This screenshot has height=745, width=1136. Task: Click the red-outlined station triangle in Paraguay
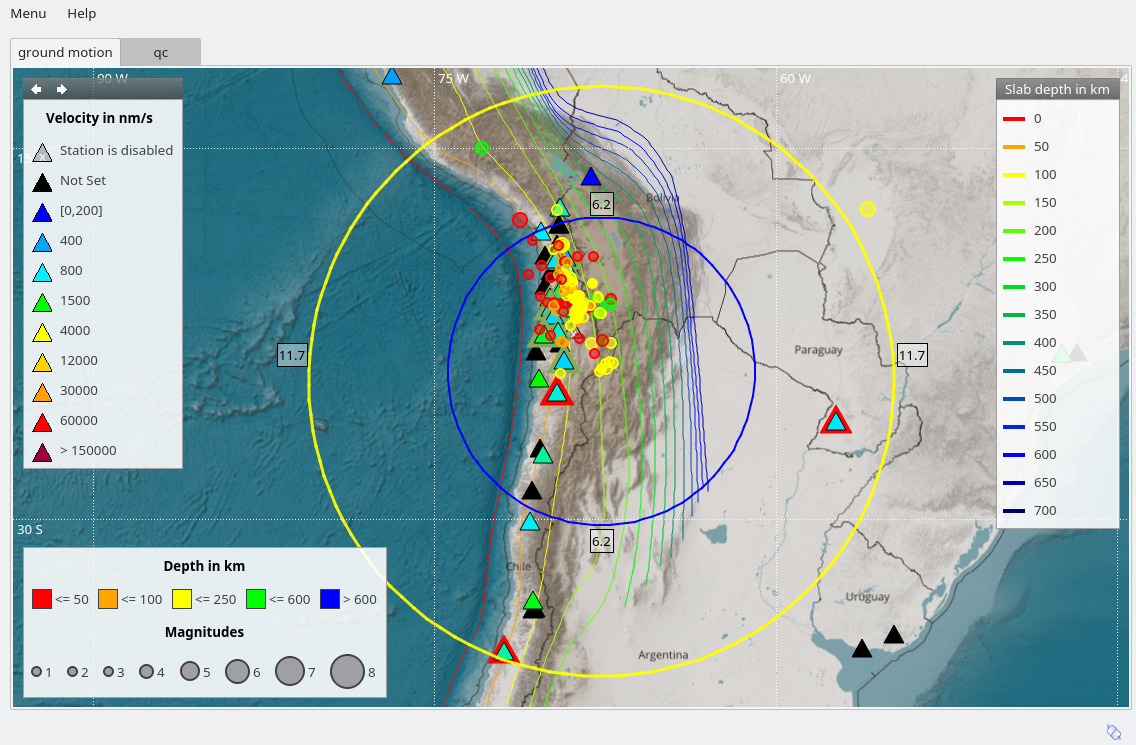coord(835,422)
